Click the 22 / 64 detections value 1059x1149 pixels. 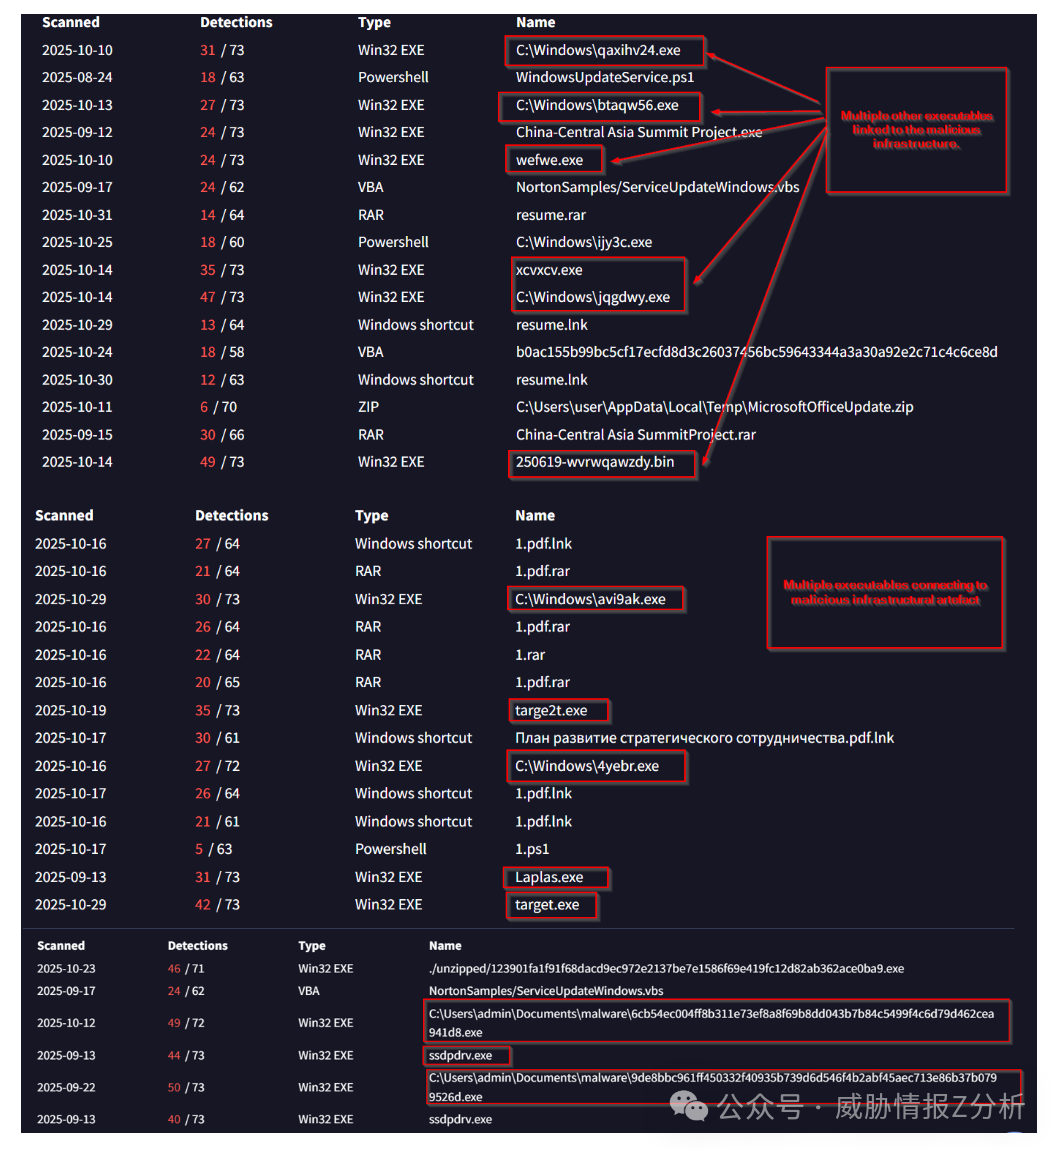coord(217,655)
